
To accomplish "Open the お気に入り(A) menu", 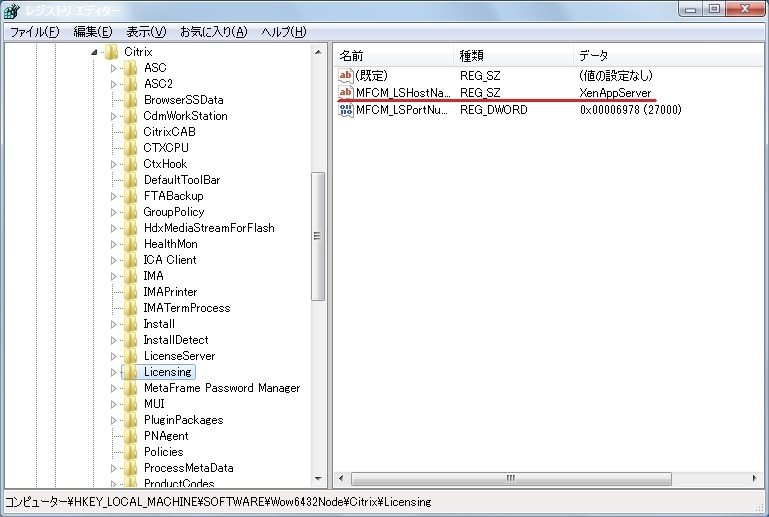I will (x=213, y=32).
